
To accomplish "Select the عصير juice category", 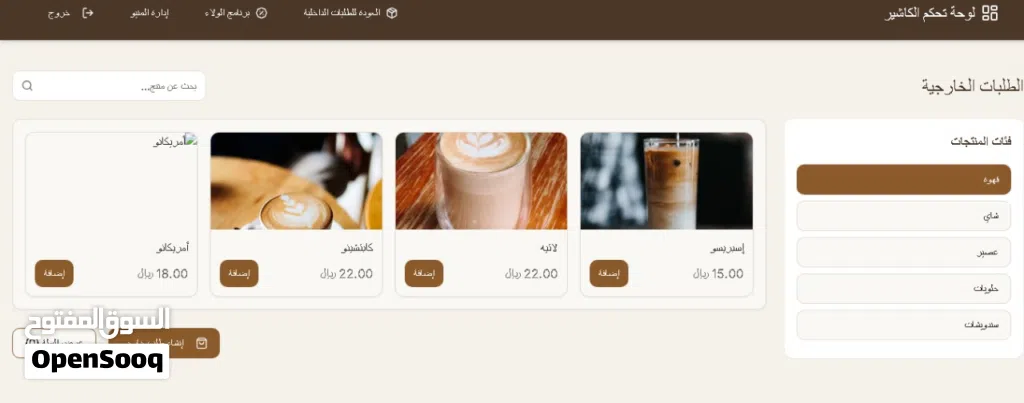I will [904, 253].
